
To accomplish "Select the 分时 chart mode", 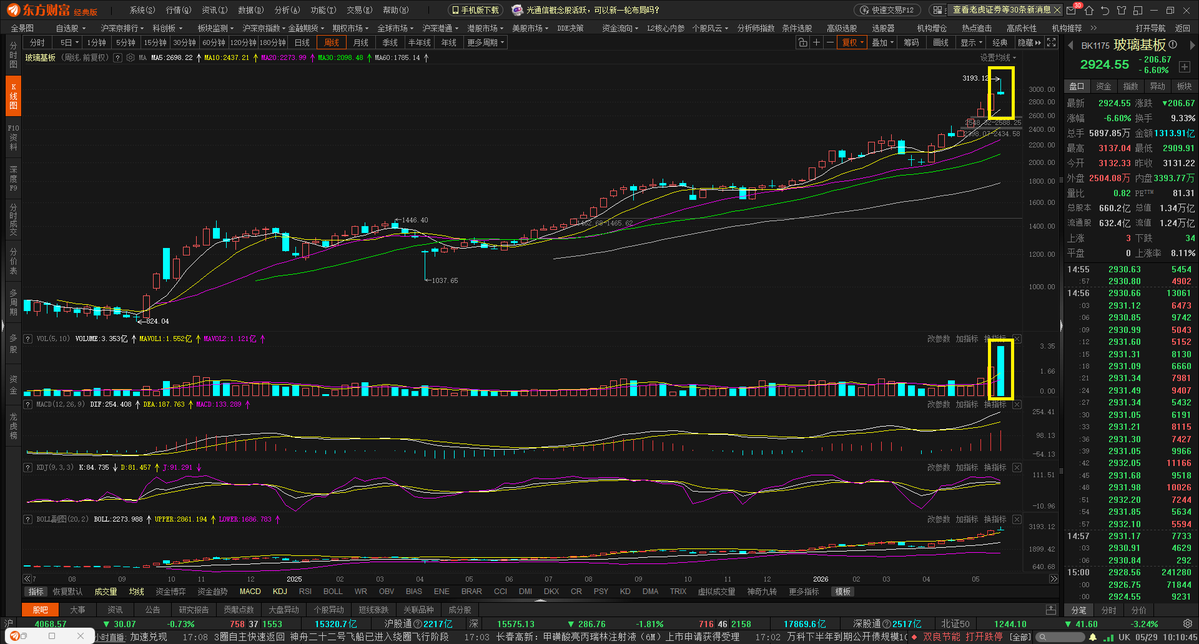I will pos(37,43).
